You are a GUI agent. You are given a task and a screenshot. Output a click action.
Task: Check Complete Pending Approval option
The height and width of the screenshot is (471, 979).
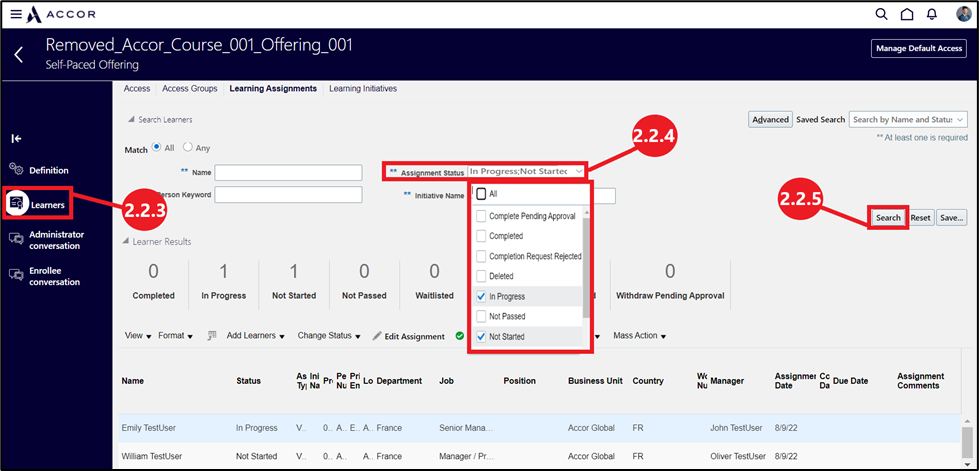pos(481,216)
